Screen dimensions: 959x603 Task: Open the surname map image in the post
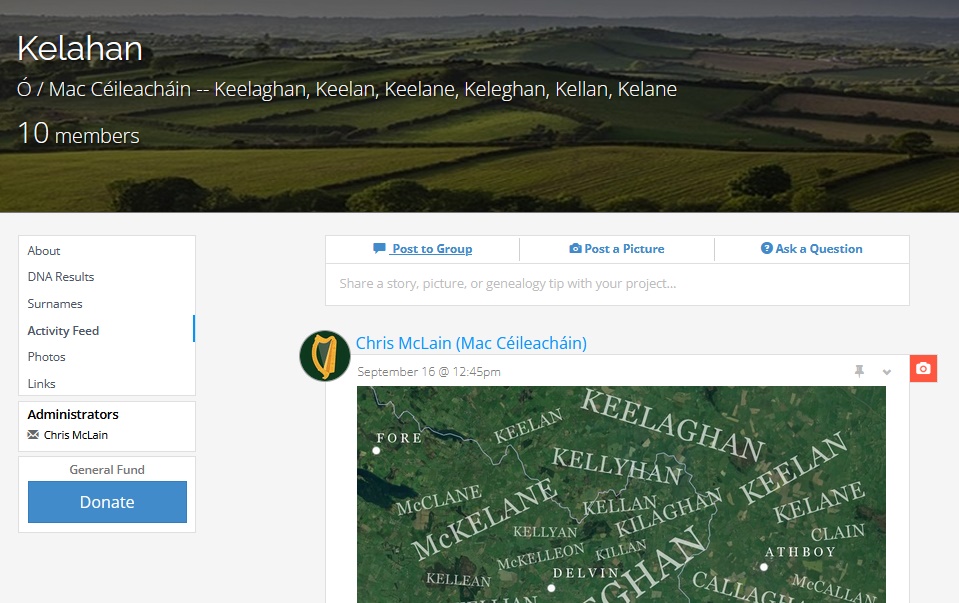[621, 494]
